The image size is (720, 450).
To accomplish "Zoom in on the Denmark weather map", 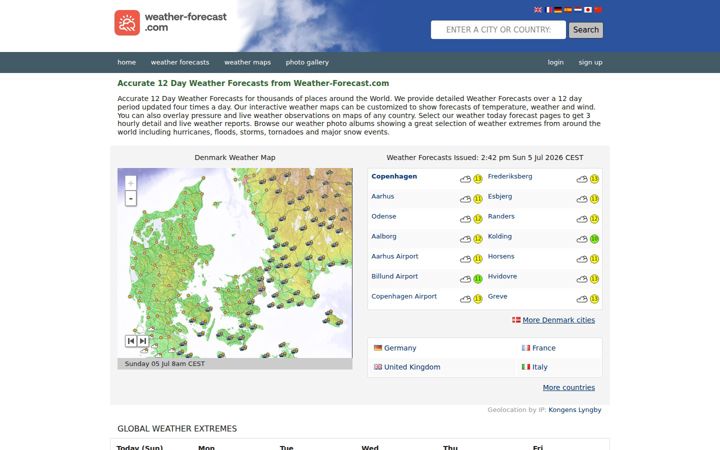I will 131,183.
